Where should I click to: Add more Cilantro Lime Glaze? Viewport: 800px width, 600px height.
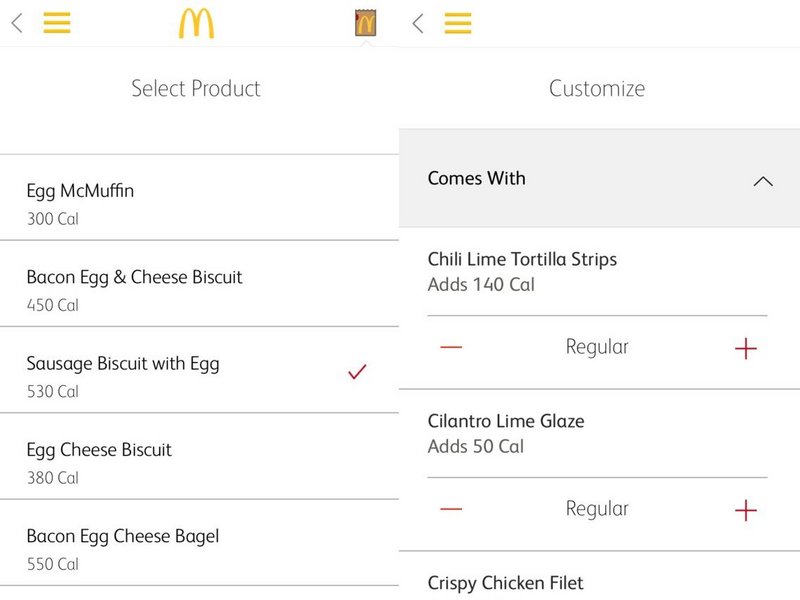pos(746,510)
